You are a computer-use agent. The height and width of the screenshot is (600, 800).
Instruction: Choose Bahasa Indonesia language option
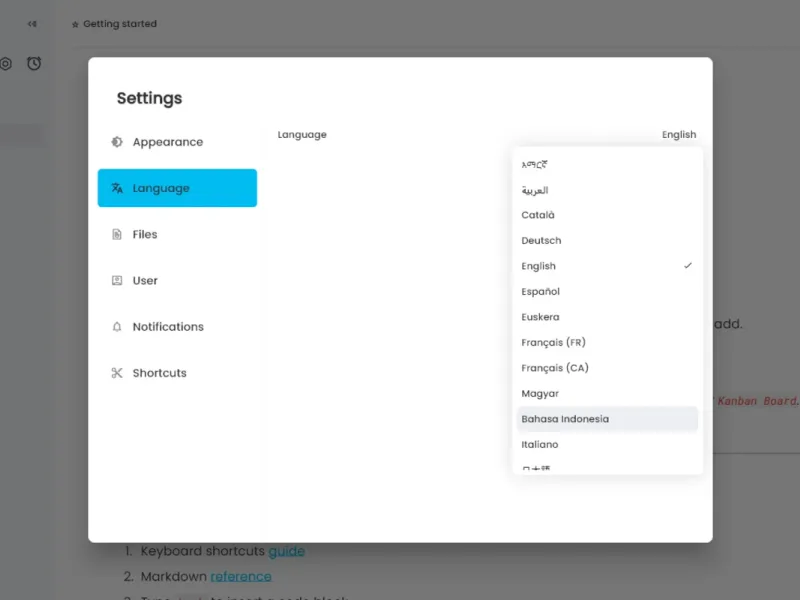pyautogui.click(x=607, y=419)
